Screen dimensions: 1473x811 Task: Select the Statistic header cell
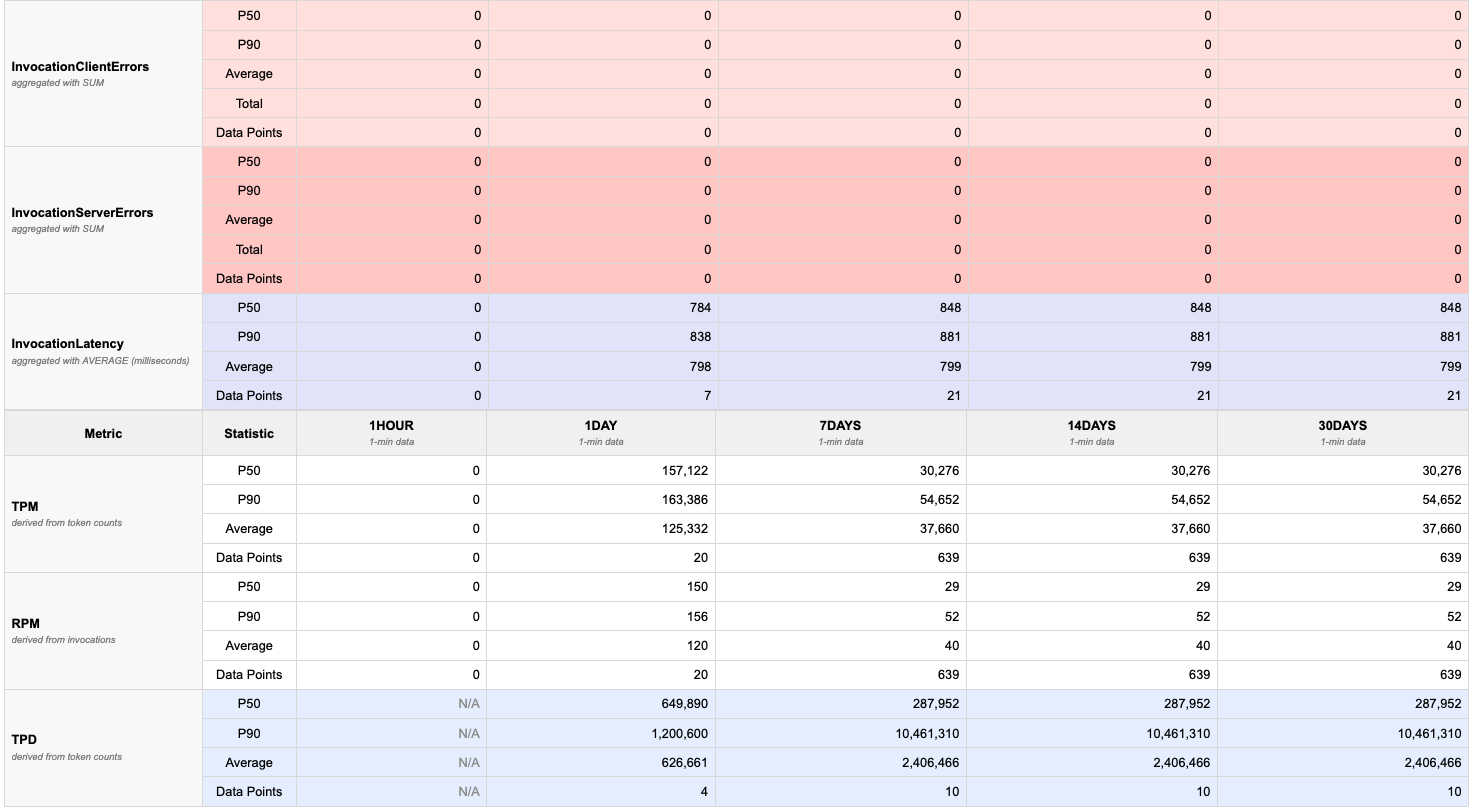tap(249, 434)
